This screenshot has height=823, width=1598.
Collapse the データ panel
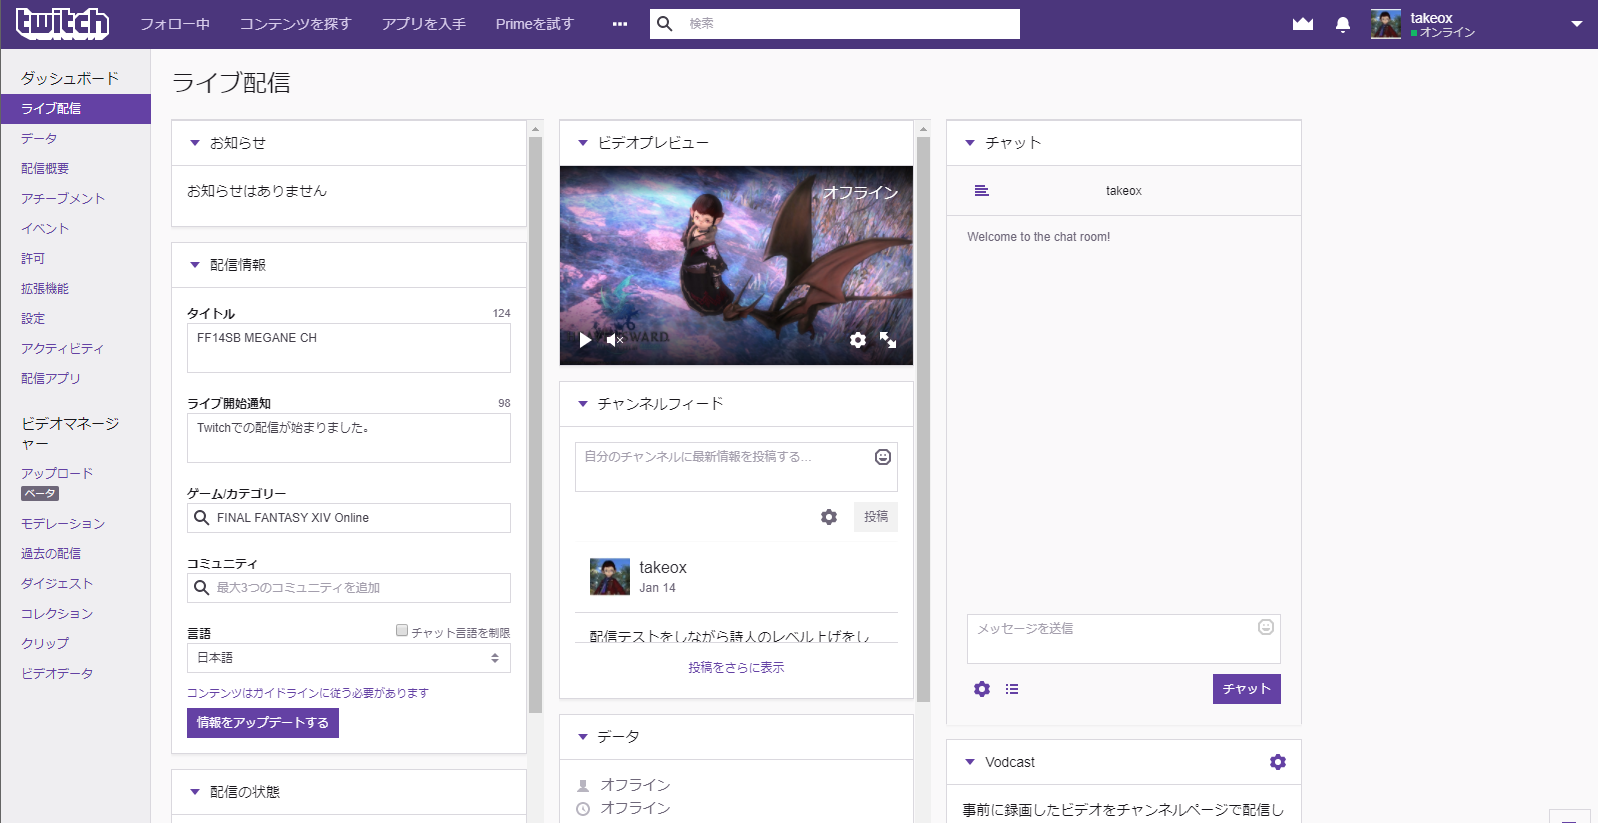coord(583,737)
